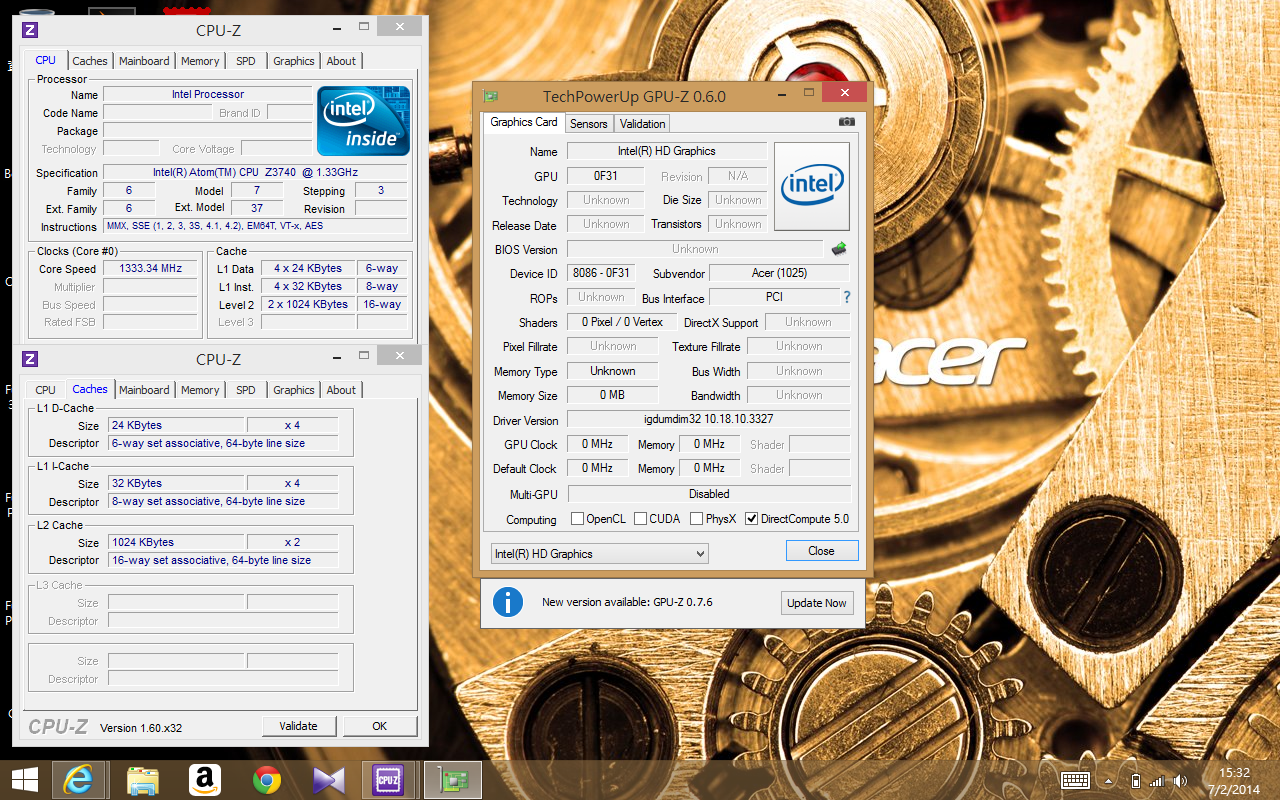Image resolution: width=1280 pixels, height=800 pixels.
Task: Click the BIOS save icon in GPU-Z
Action: click(839, 249)
